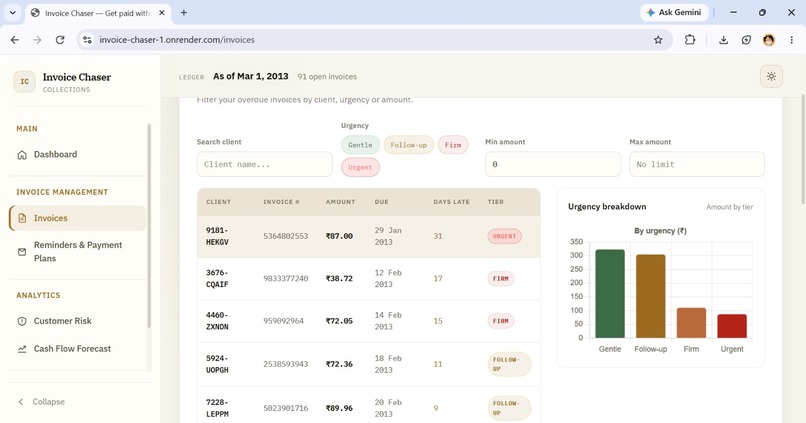The image size is (806, 423).
Task: Open the Chrome profile avatar
Action: click(x=769, y=40)
